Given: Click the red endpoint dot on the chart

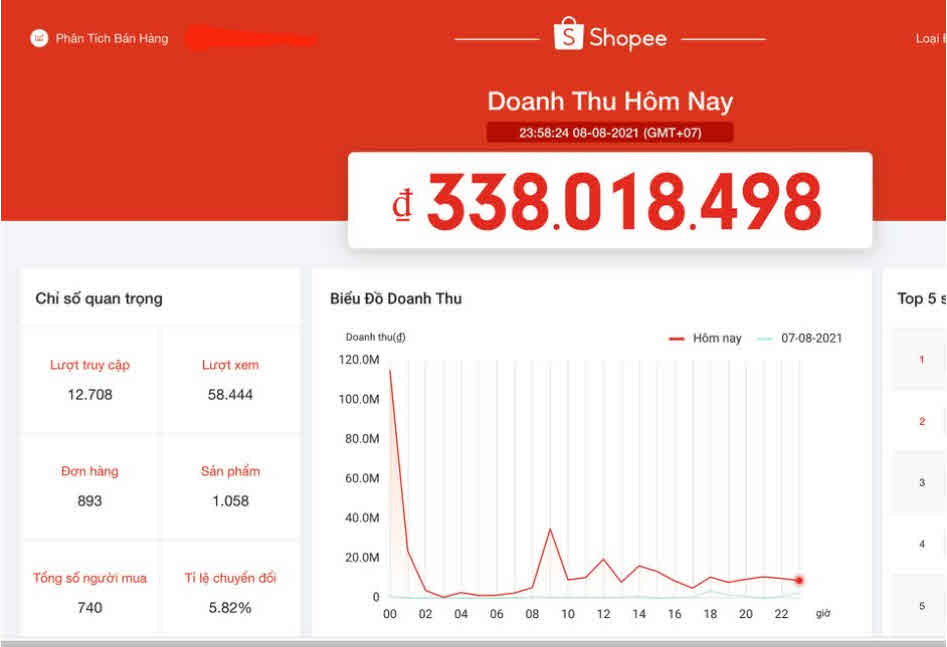Looking at the screenshot, I should pyautogui.click(x=799, y=580).
